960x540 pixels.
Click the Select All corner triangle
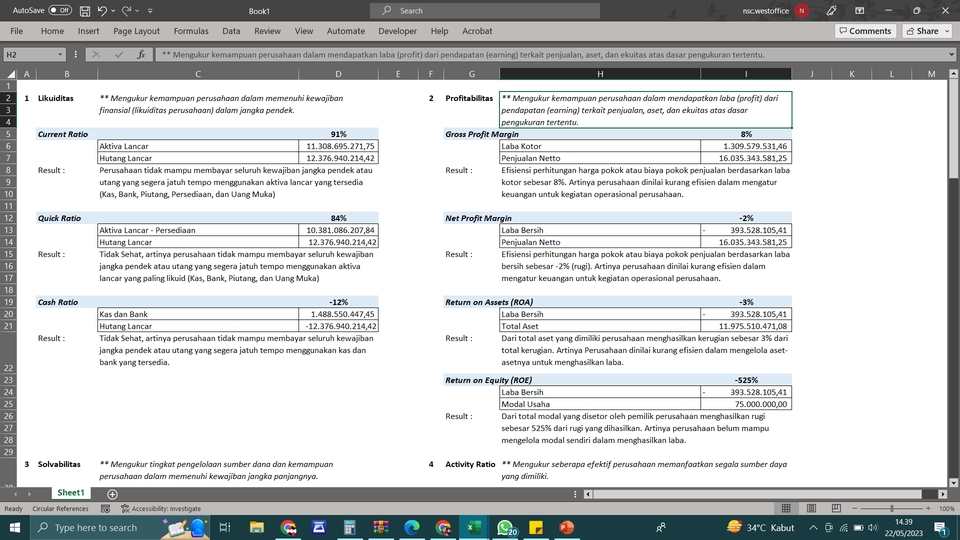11,74
